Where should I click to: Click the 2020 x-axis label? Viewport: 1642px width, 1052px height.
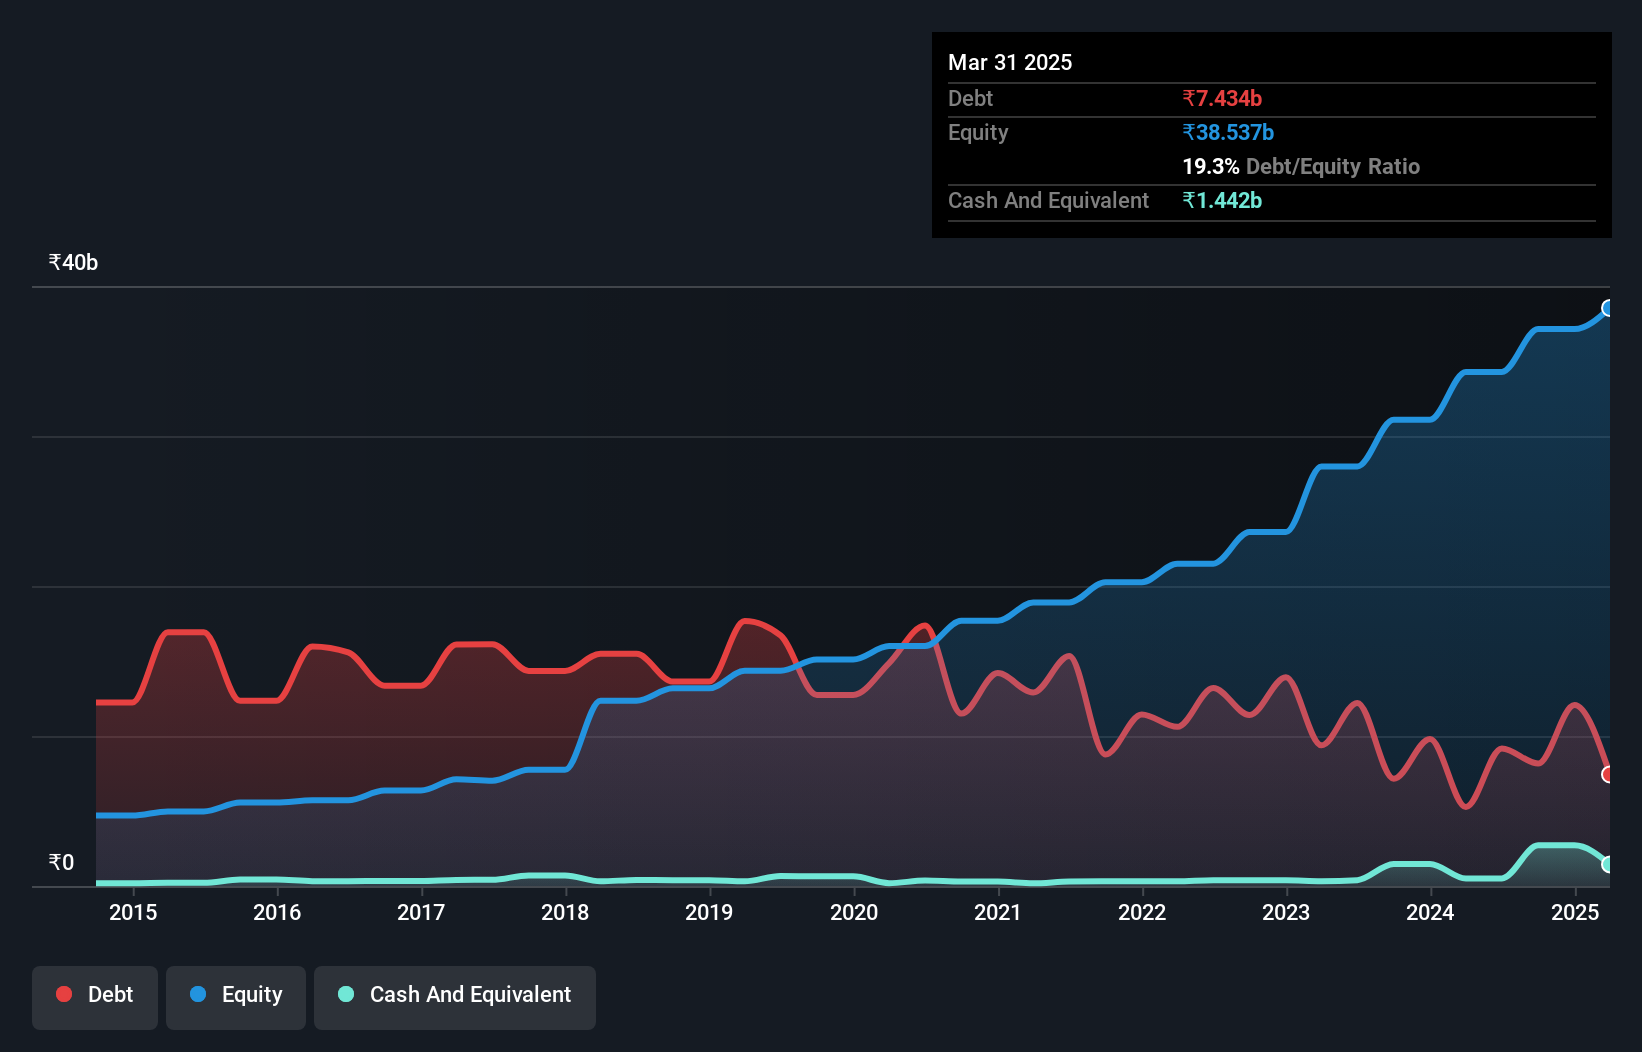tap(854, 912)
